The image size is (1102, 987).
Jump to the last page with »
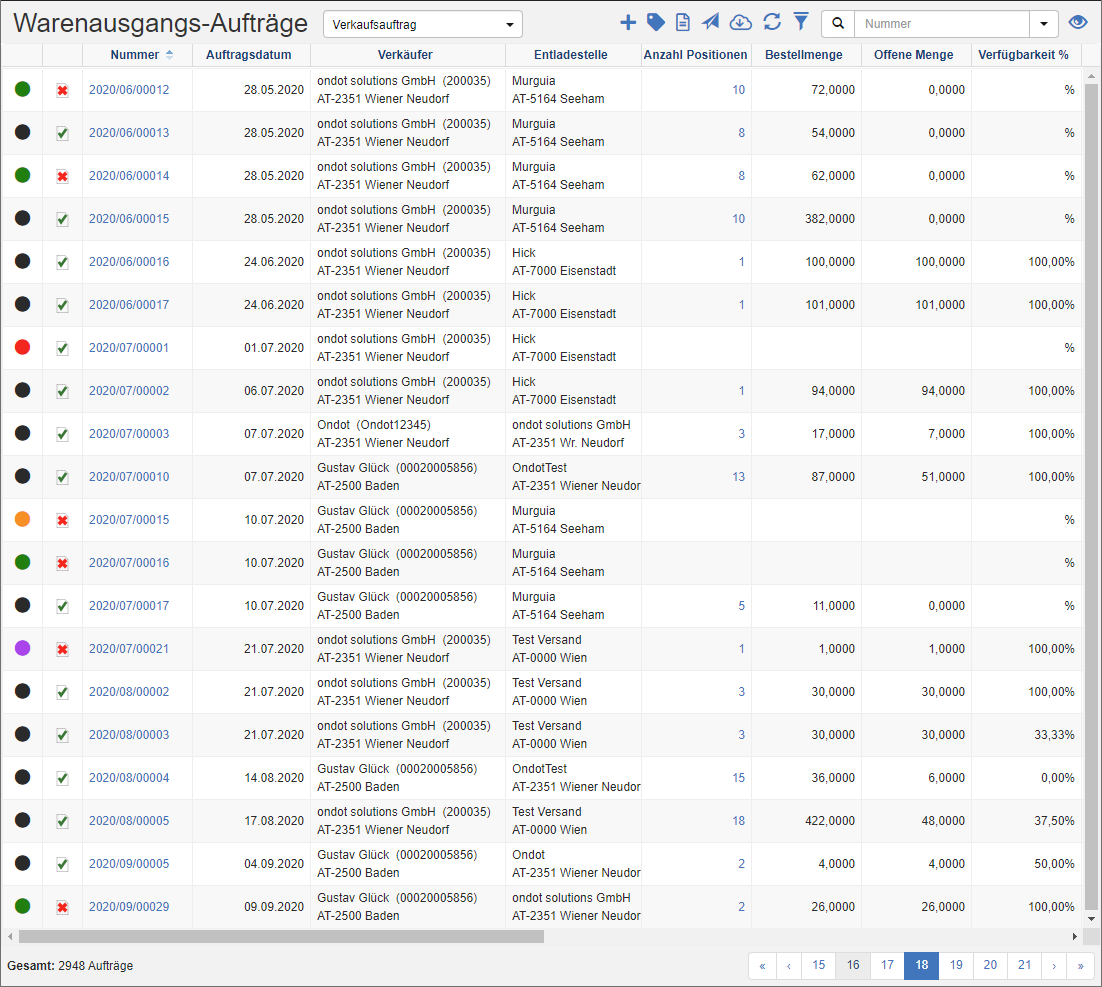point(1080,965)
